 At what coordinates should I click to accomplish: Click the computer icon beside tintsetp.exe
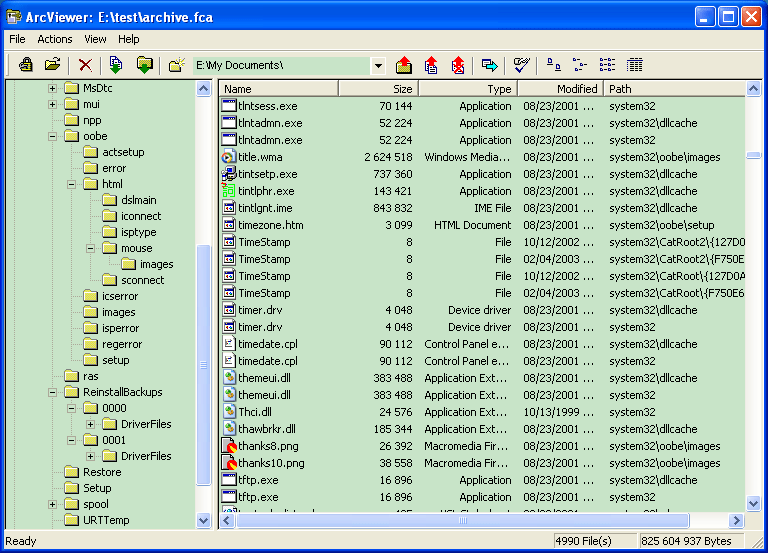[x=228, y=174]
